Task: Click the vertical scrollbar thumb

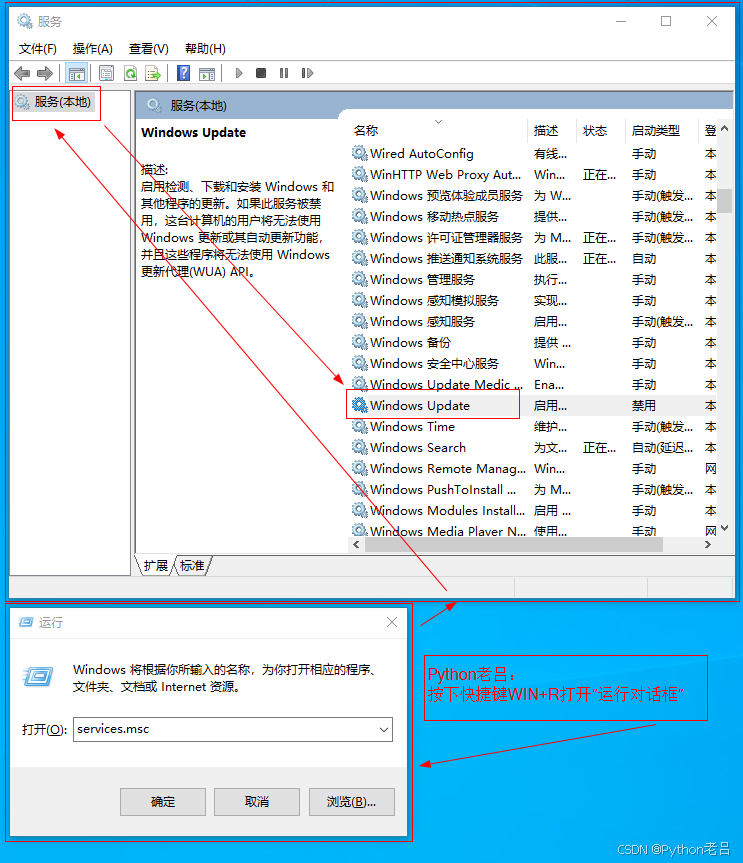Action: pyautogui.click(x=725, y=200)
